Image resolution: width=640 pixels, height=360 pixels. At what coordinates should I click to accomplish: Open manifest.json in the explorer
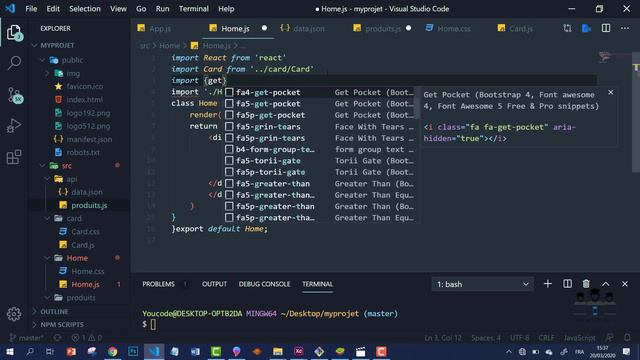tap(89, 139)
